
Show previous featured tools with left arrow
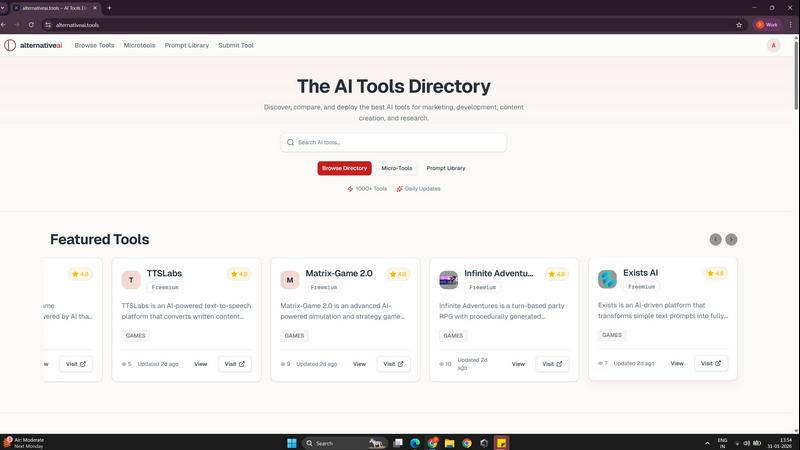click(715, 239)
